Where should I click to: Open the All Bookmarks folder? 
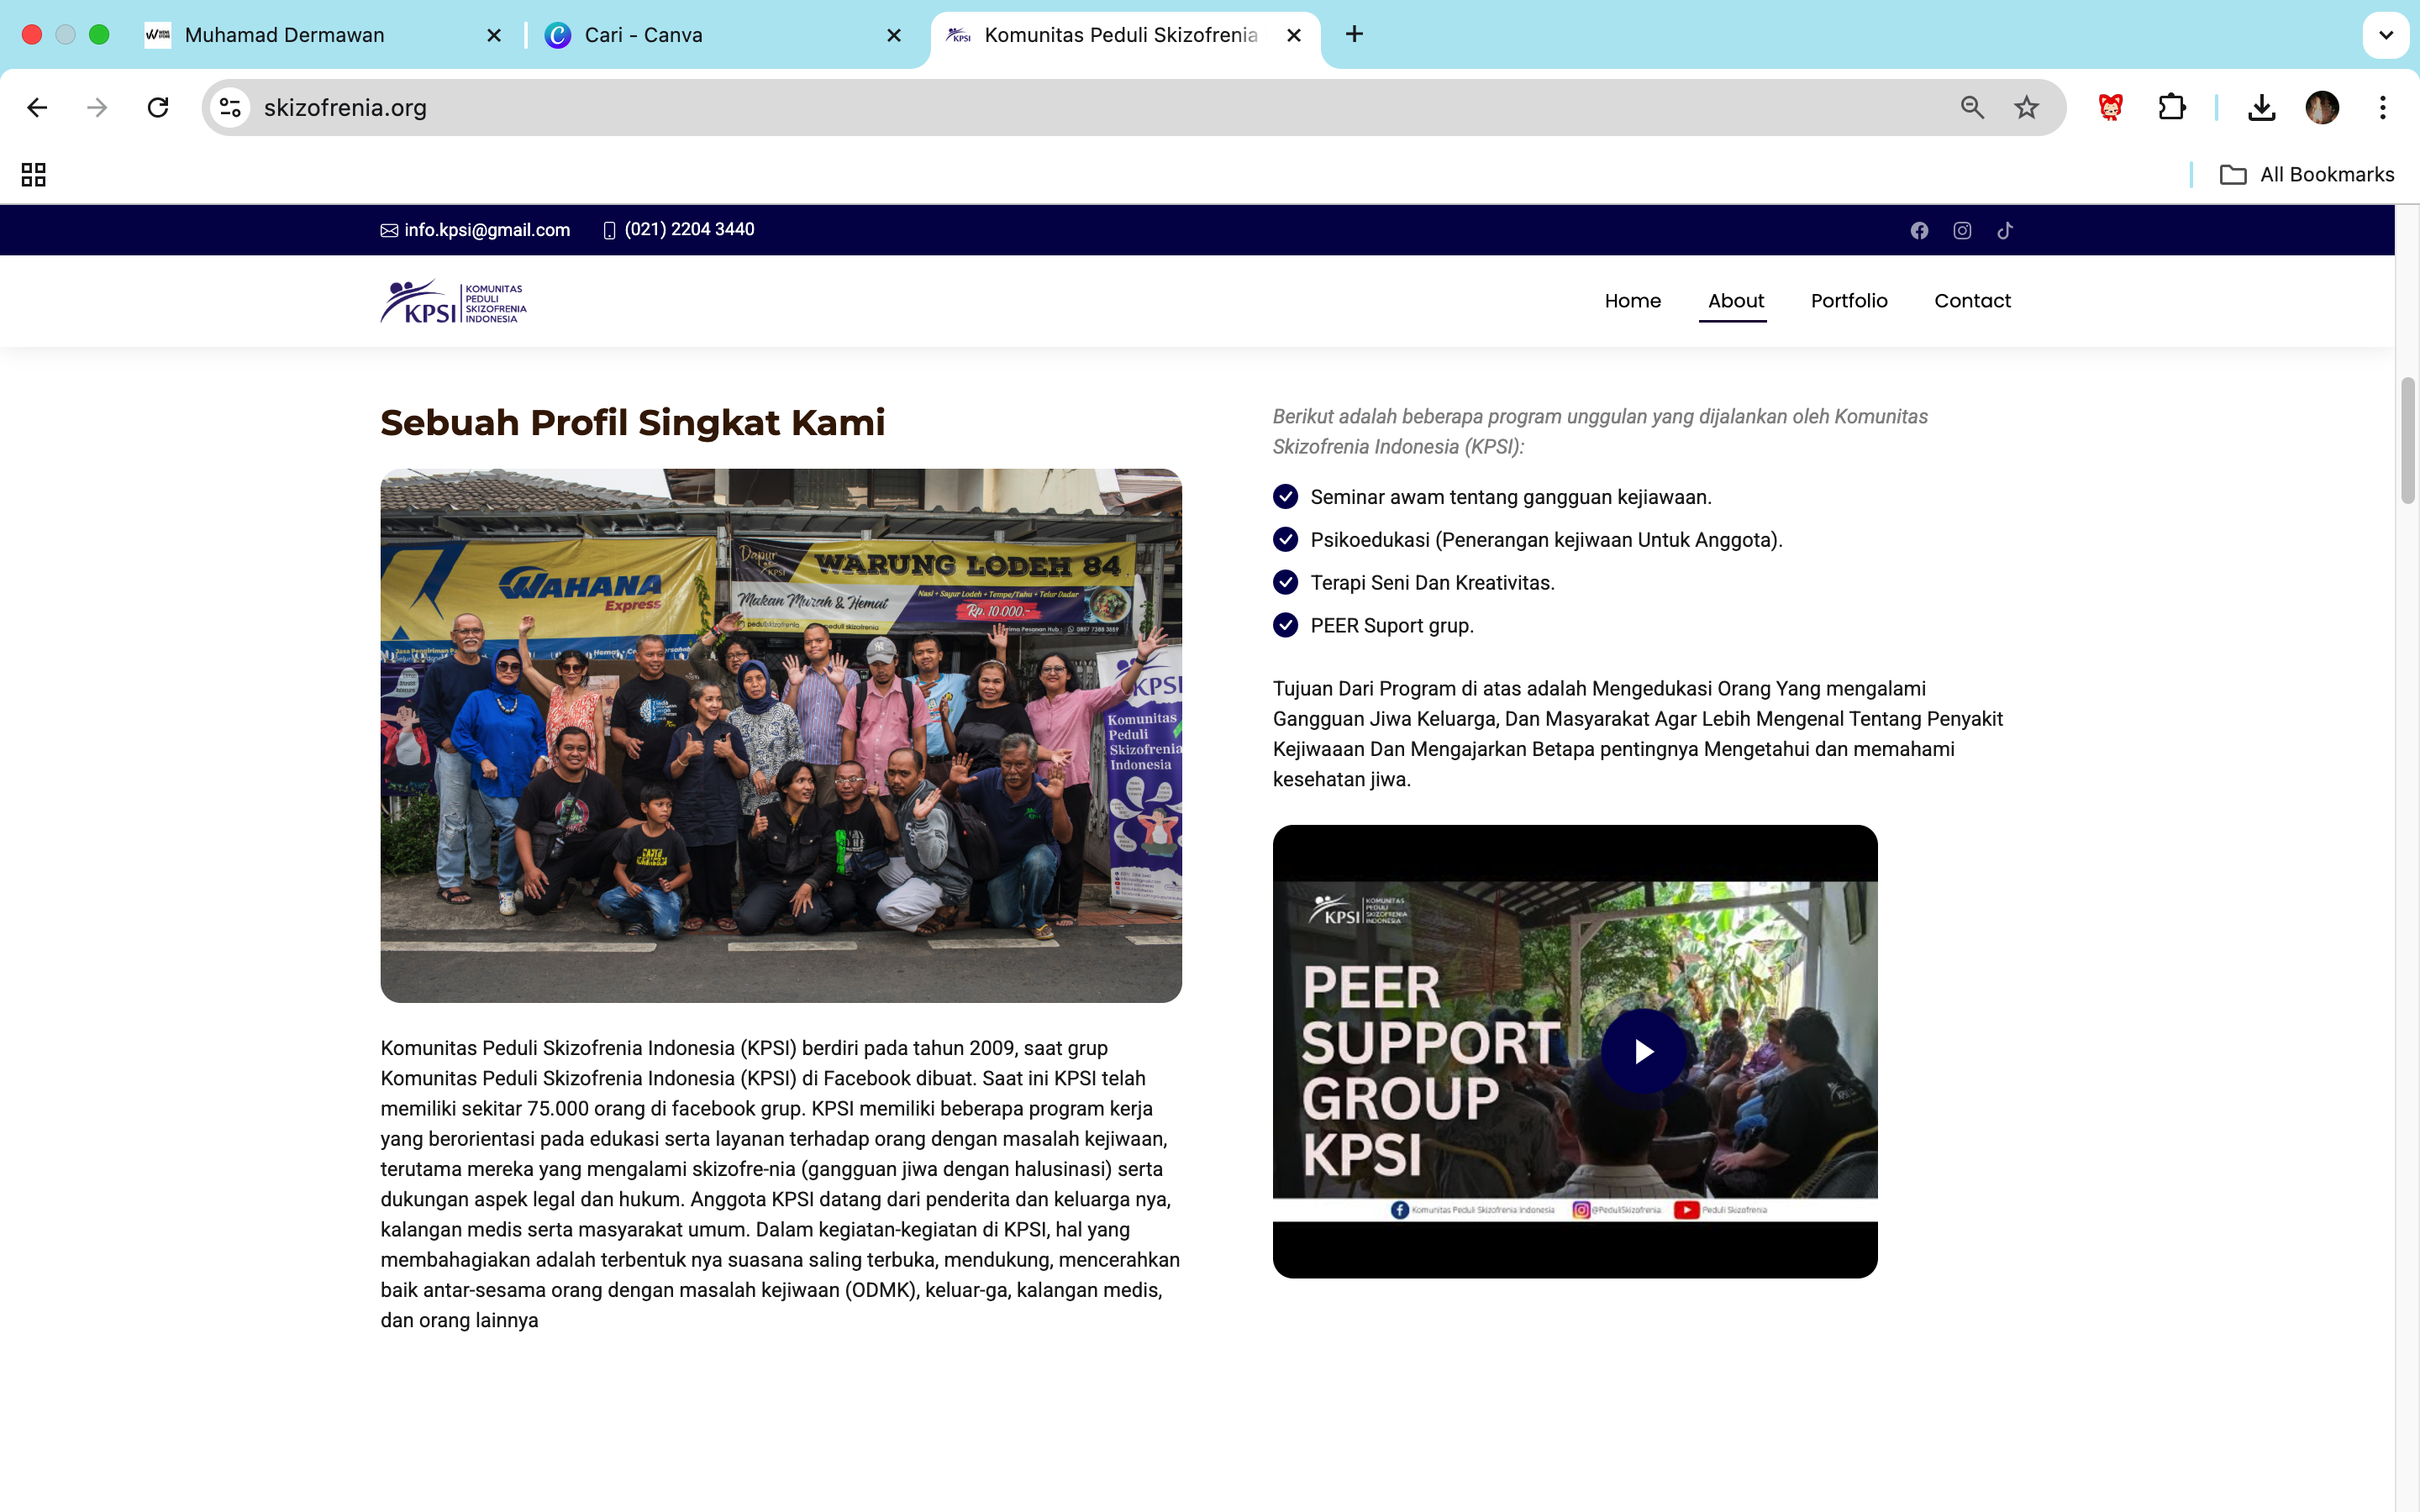click(2308, 175)
